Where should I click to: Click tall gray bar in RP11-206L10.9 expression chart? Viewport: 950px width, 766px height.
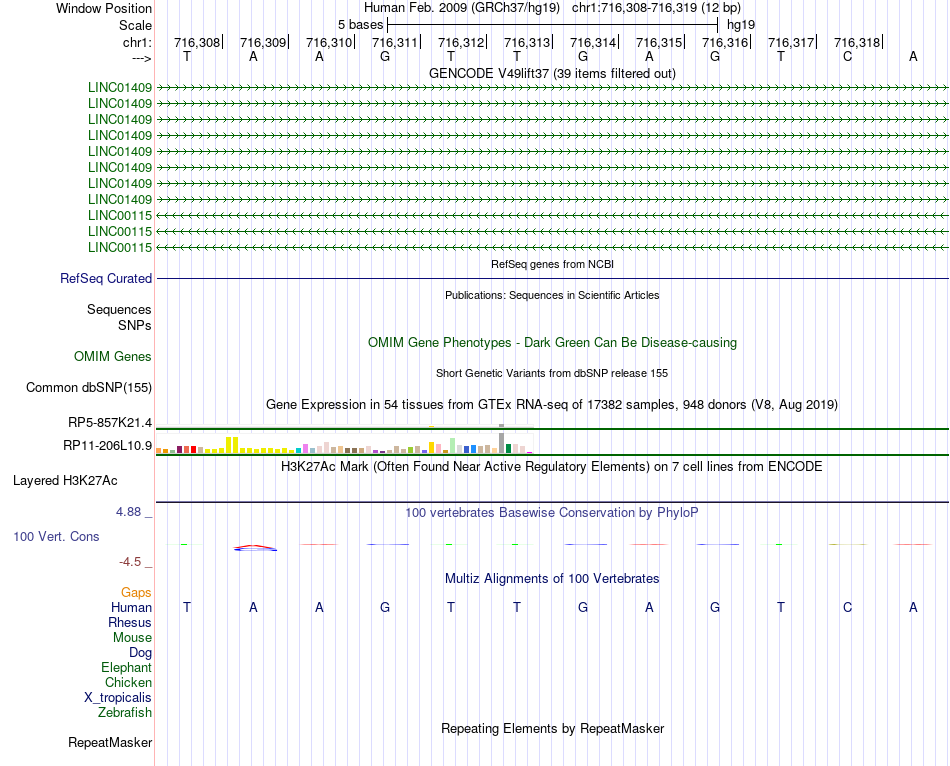point(502,443)
